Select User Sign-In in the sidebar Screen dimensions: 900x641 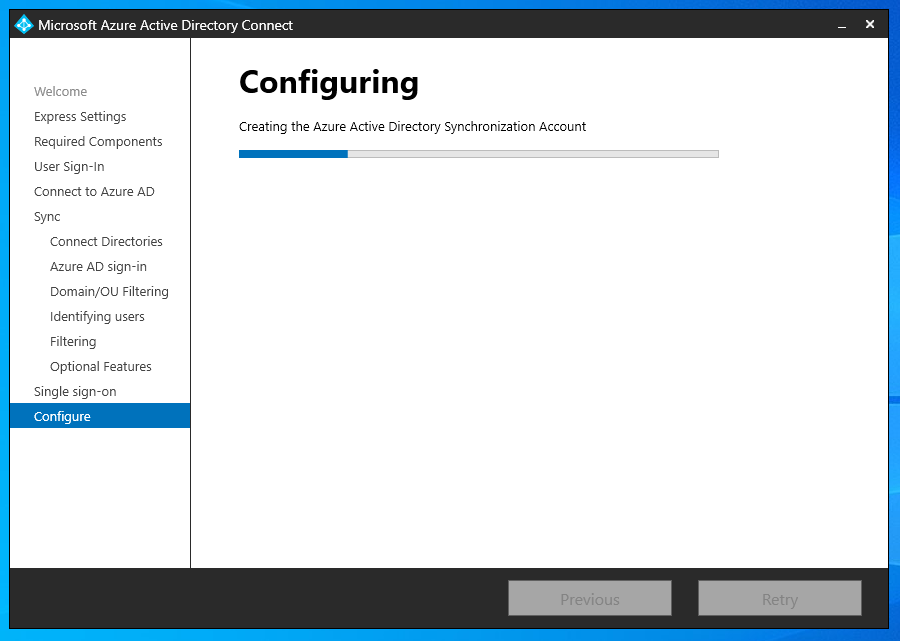coord(69,166)
